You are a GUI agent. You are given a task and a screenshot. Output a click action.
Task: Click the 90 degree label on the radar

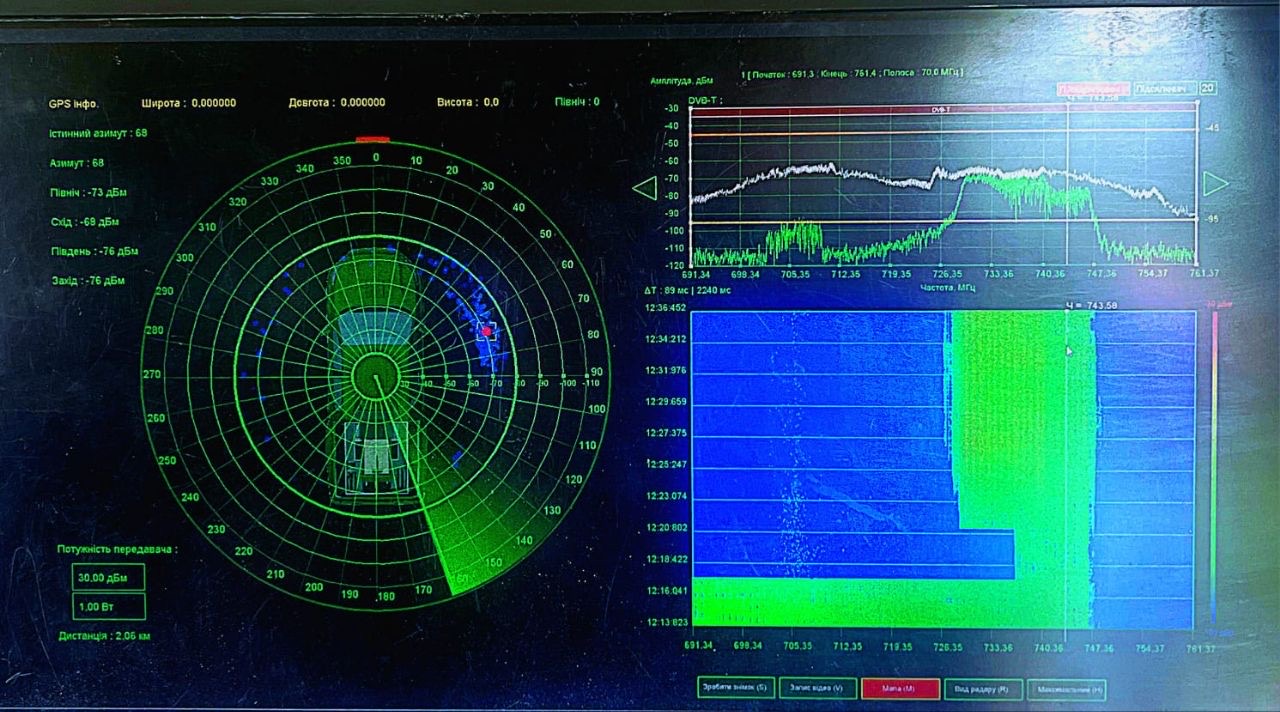point(597,371)
